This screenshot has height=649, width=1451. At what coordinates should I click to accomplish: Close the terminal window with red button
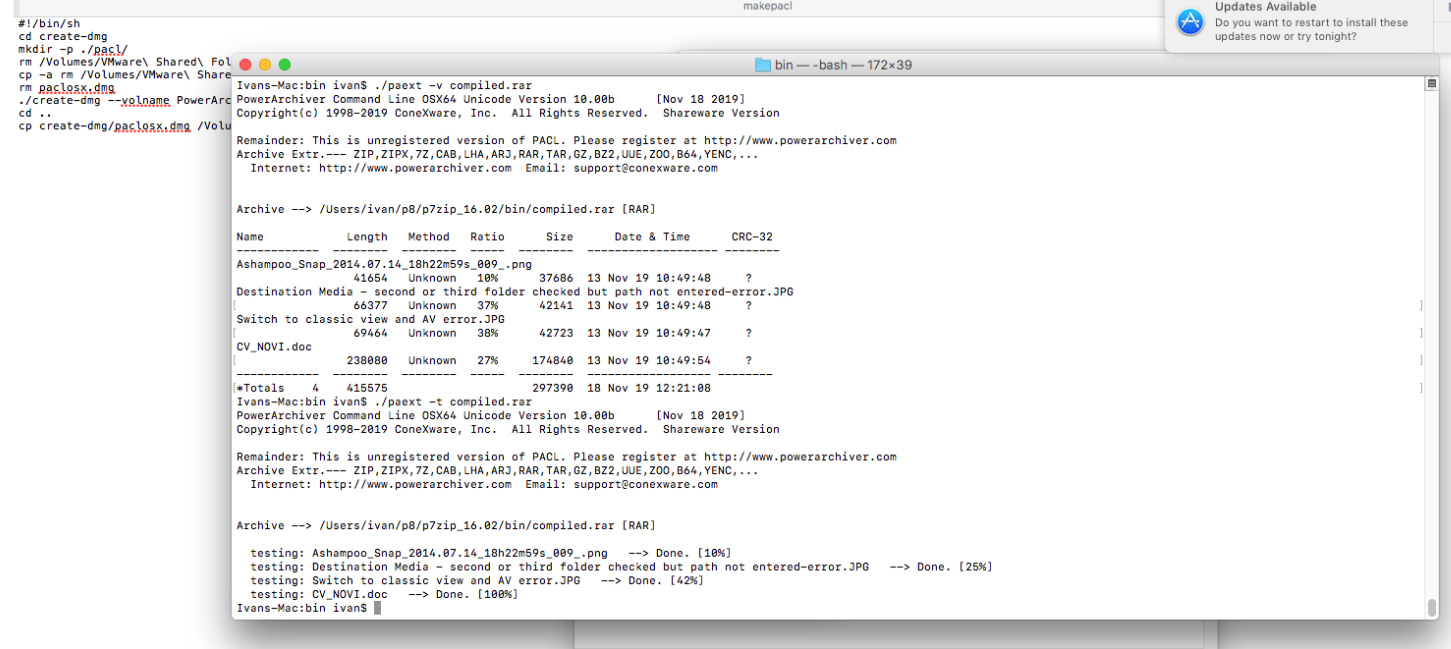click(245, 65)
